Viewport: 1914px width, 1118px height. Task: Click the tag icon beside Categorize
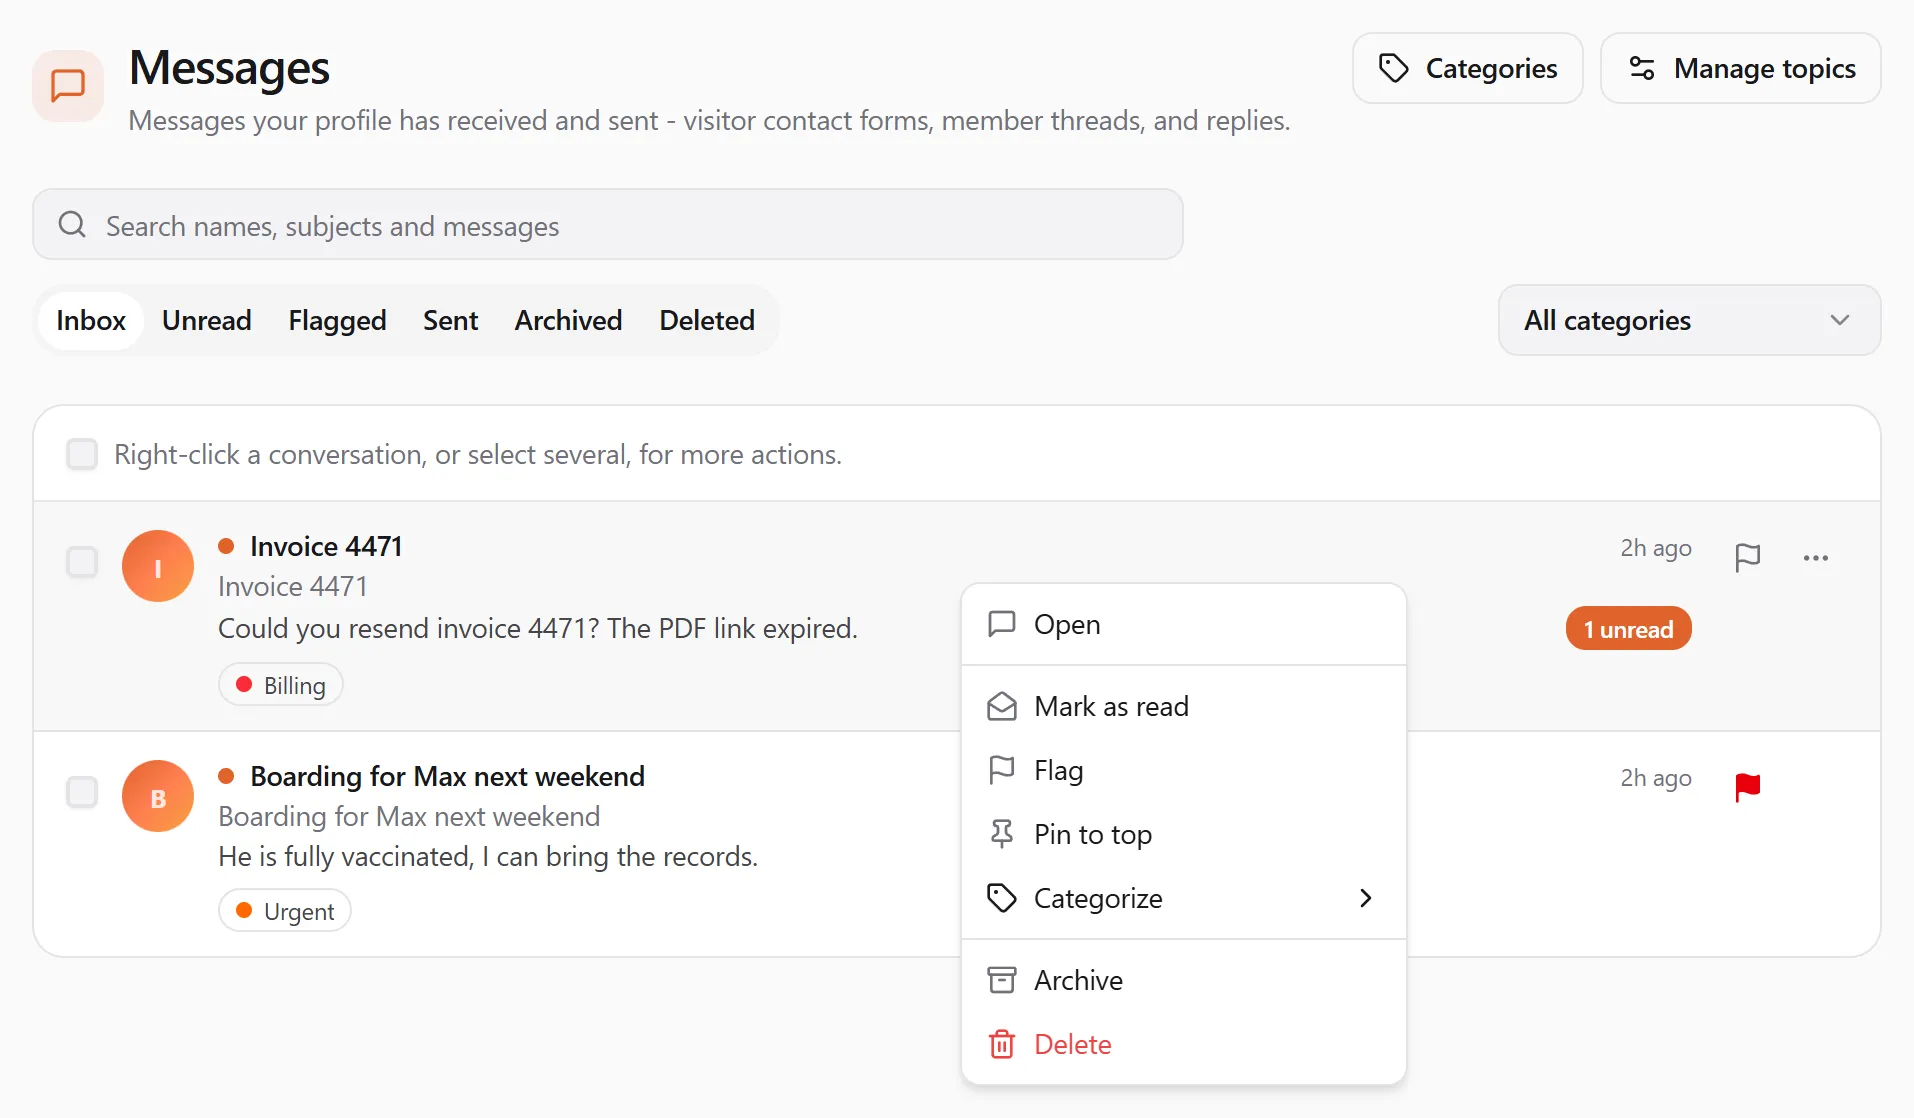click(x=1001, y=898)
